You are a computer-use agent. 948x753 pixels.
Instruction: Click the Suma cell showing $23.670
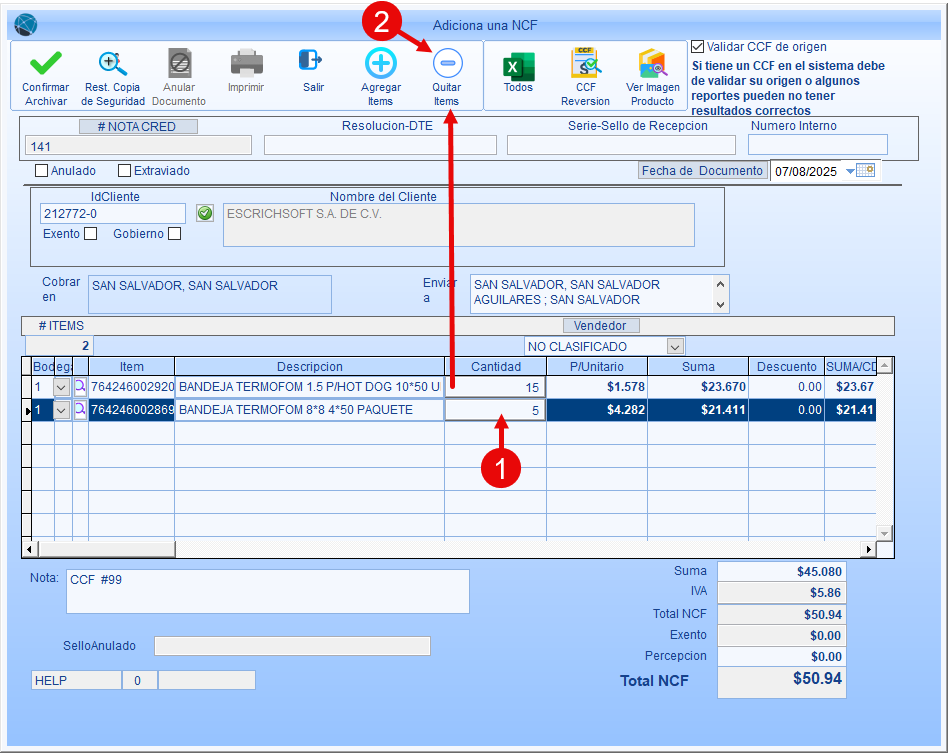(x=698, y=387)
